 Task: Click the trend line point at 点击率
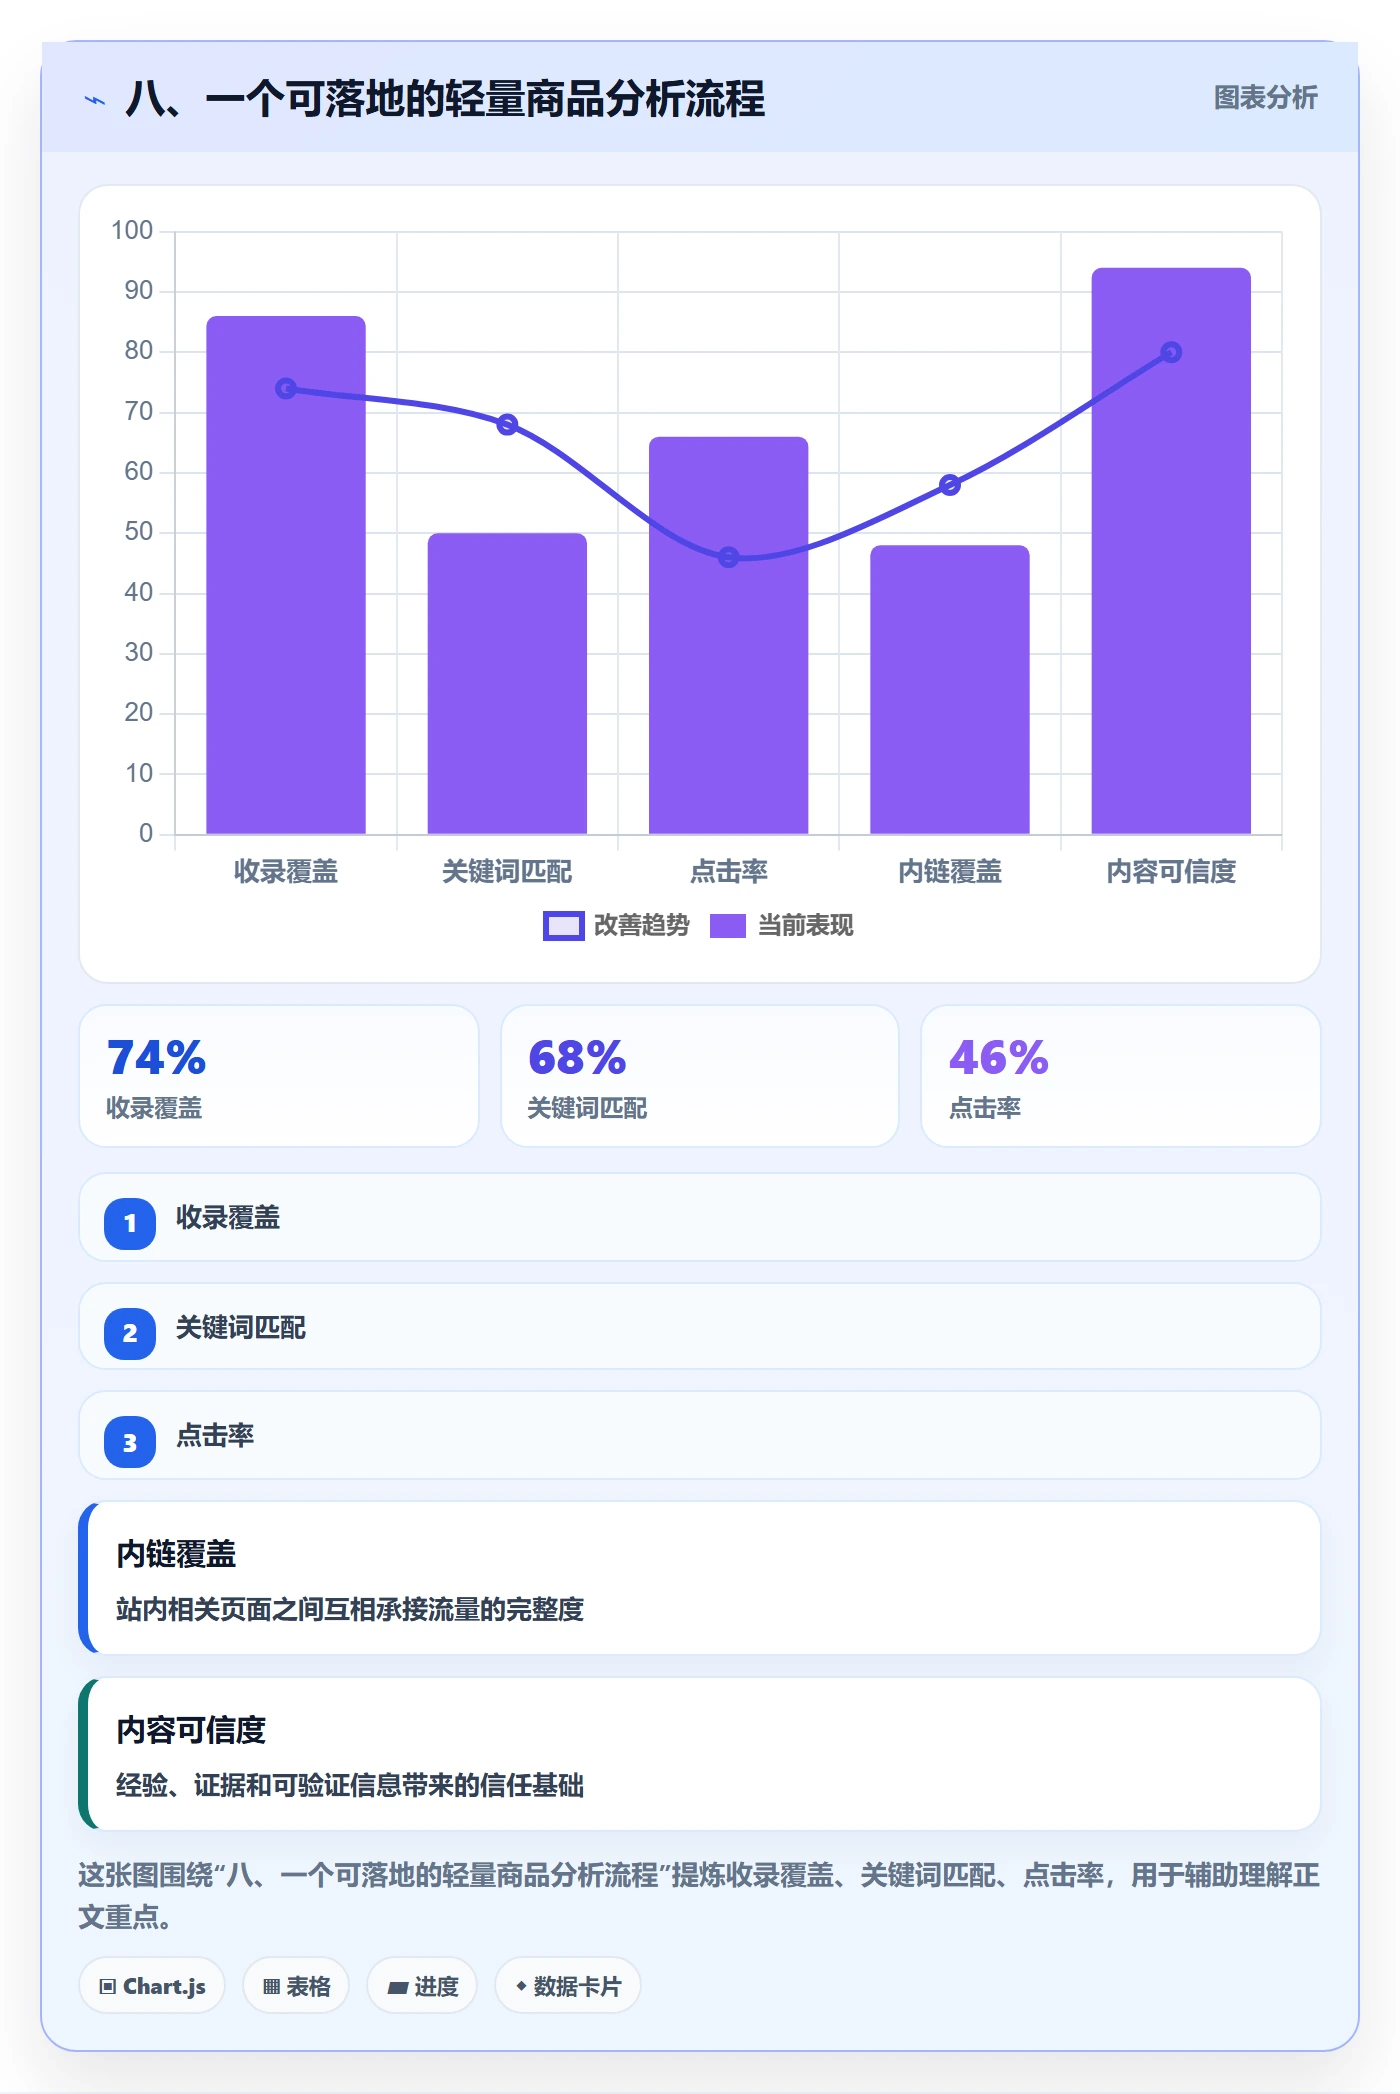[x=729, y=557]
